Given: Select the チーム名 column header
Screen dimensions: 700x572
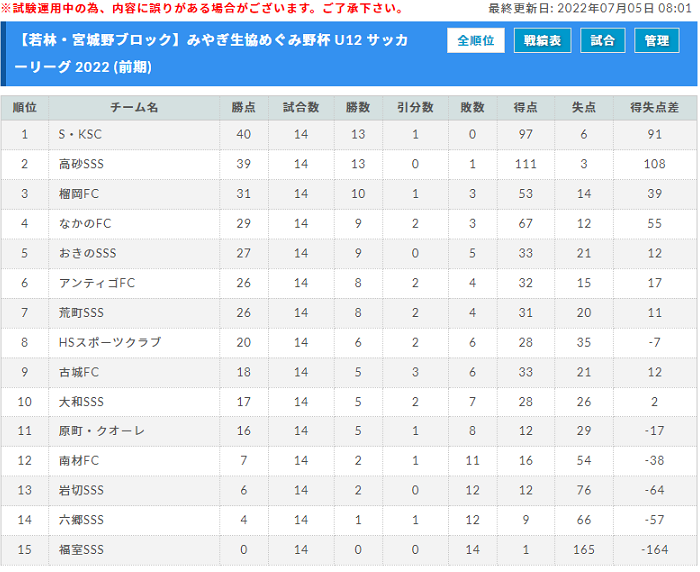Looking at the screenshot, I should pyautogui.click(x=134, y=108).
